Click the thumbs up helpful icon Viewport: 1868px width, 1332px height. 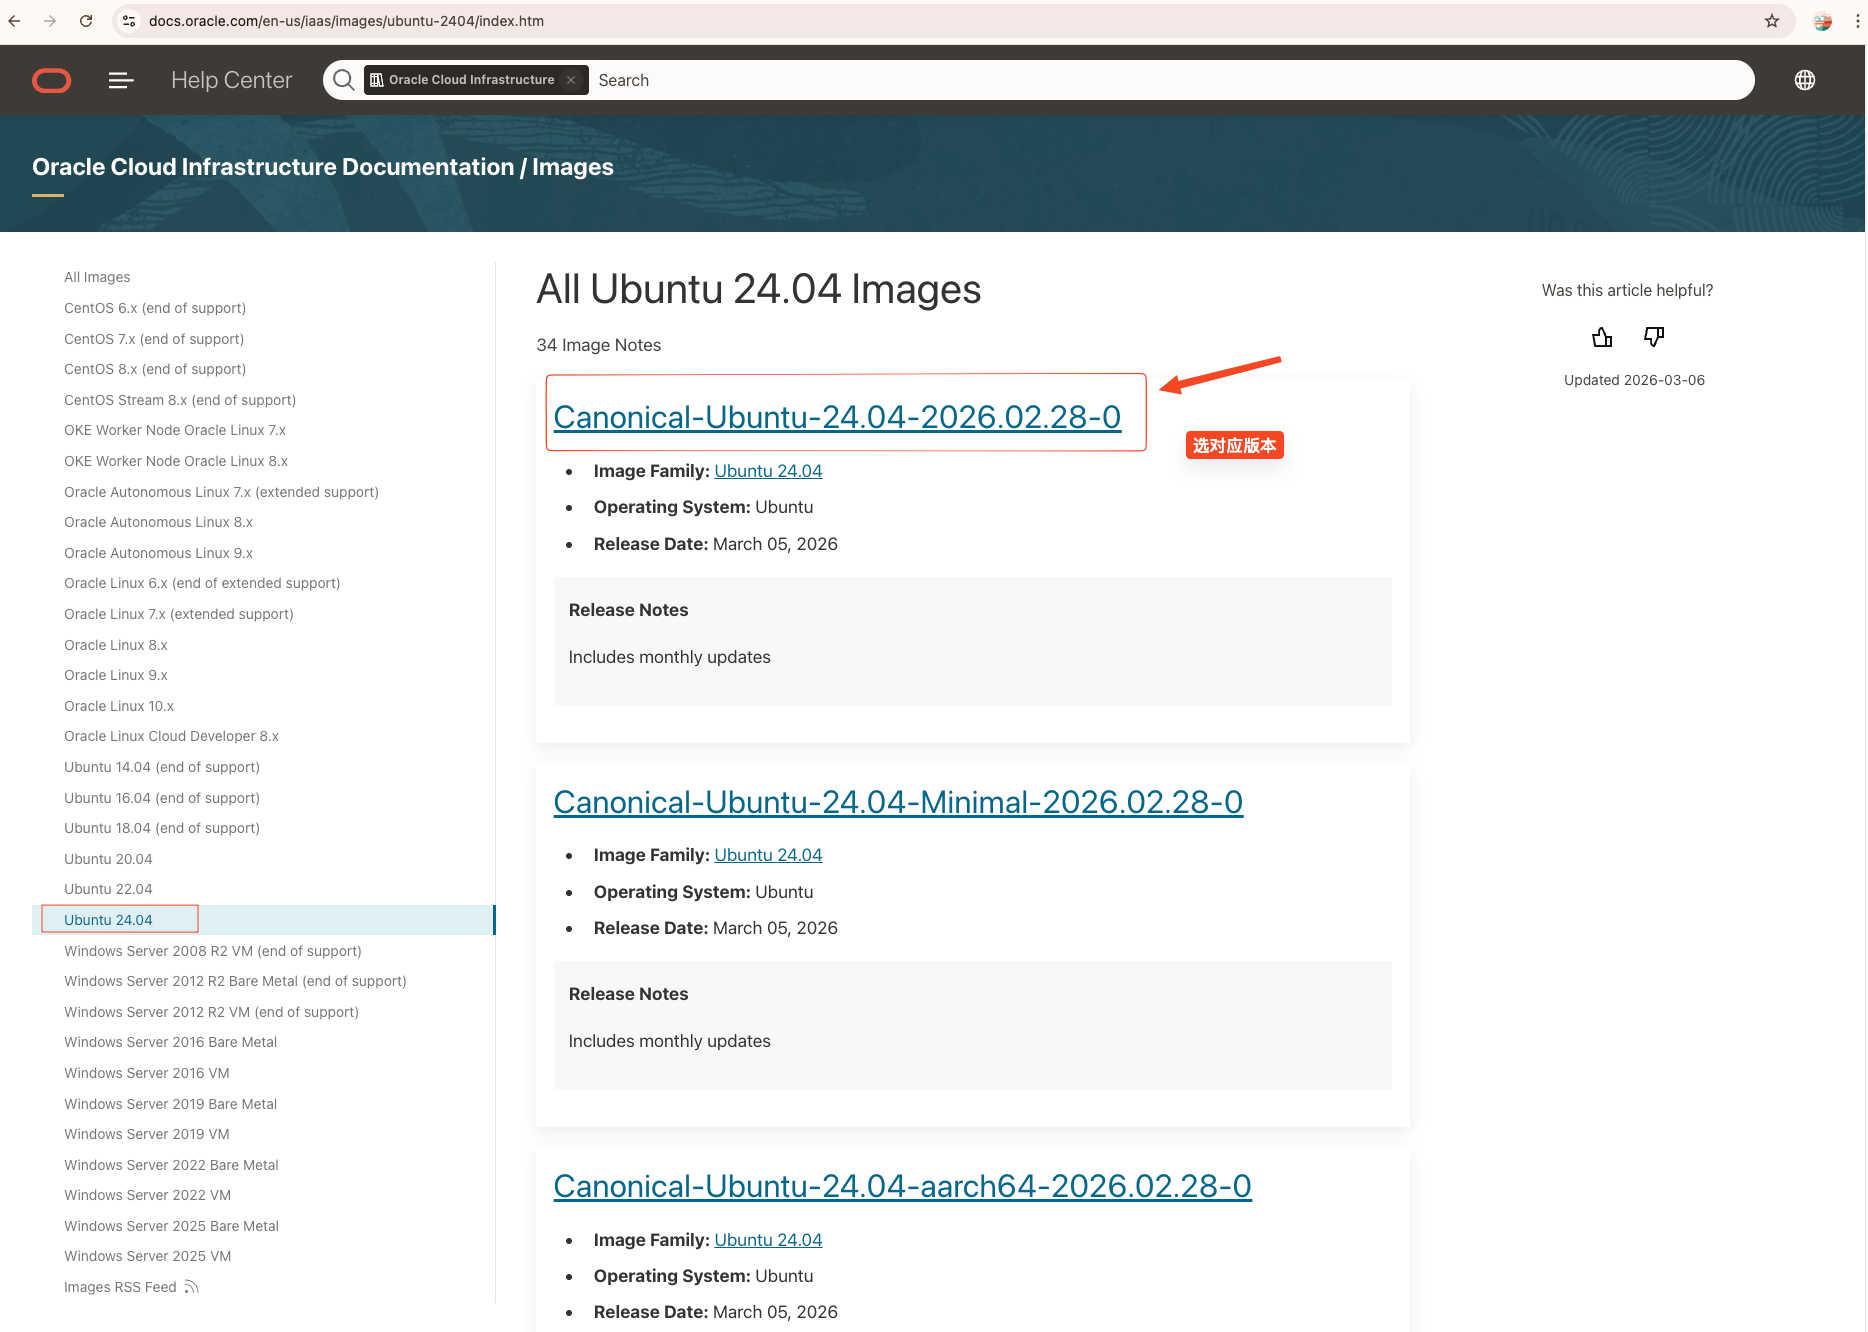[1602, 337]
